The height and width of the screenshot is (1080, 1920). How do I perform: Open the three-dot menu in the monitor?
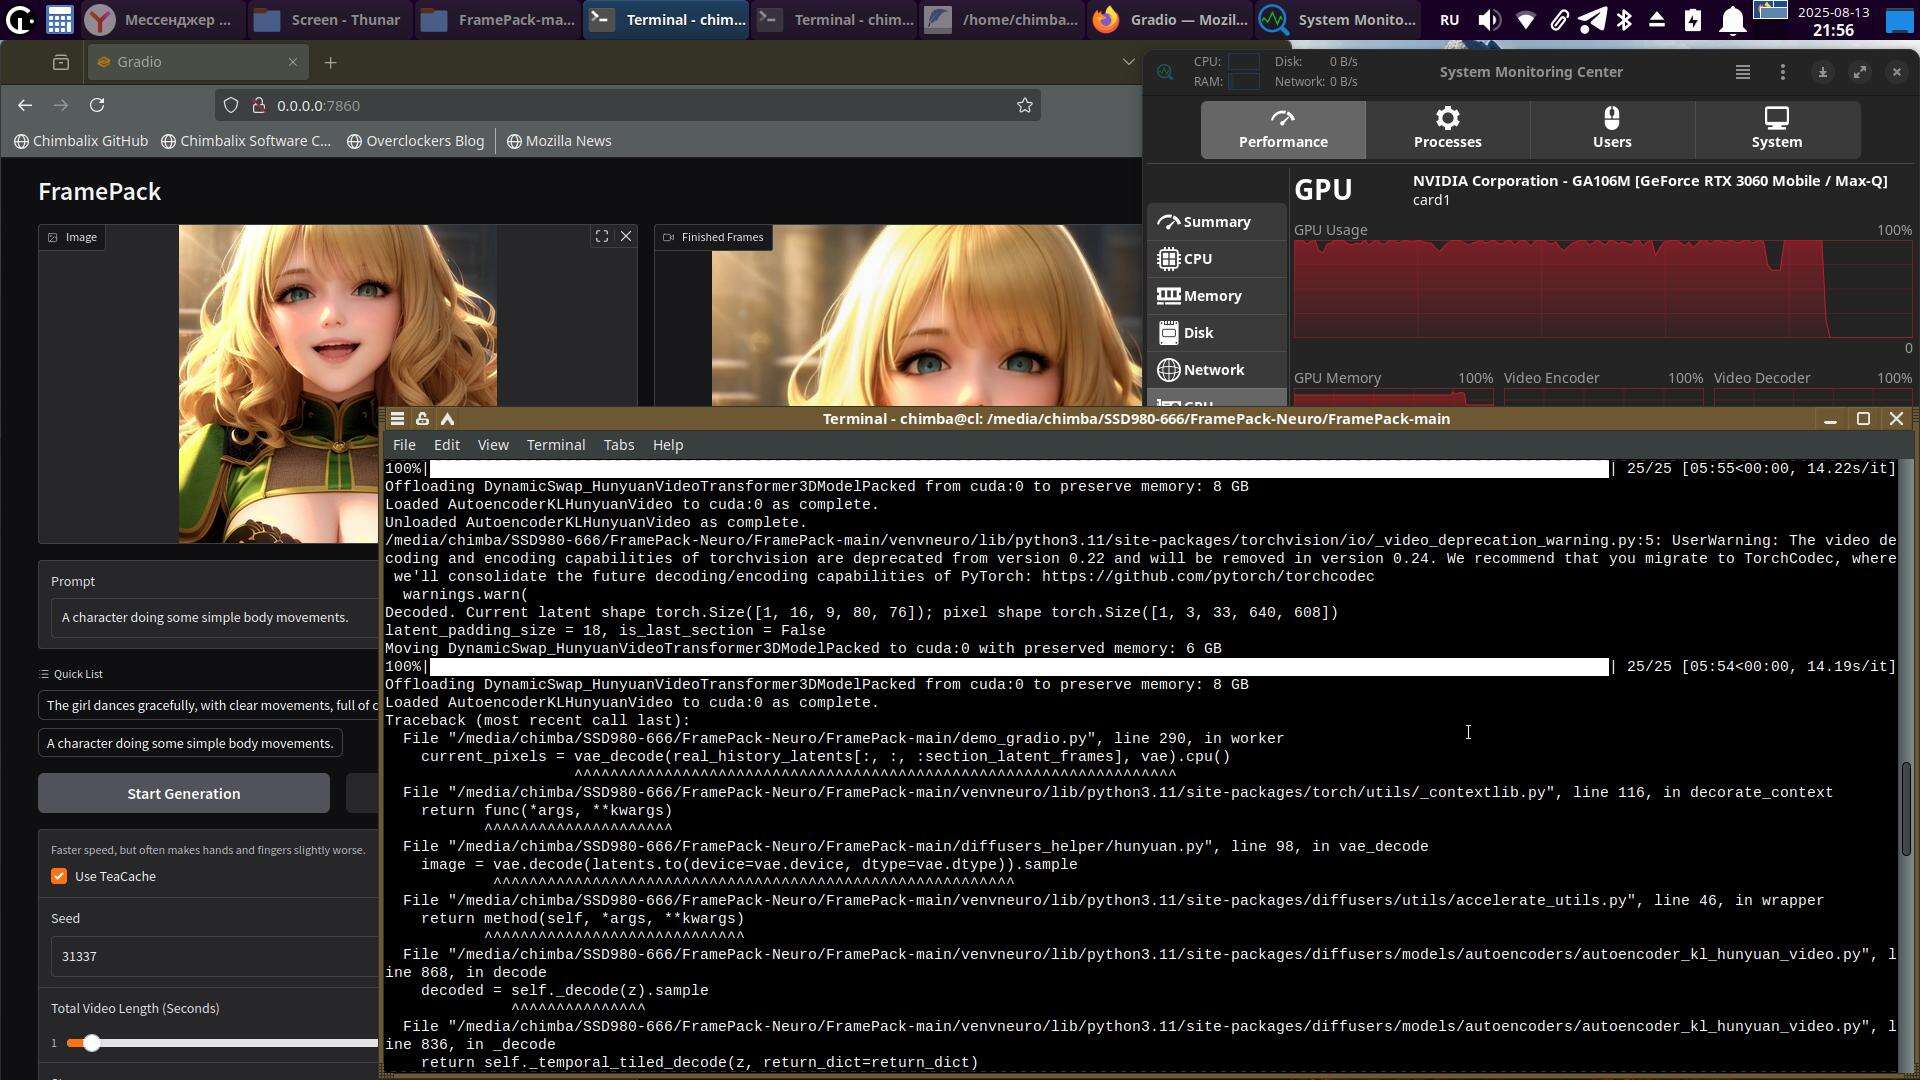[x=1782, y=72]
